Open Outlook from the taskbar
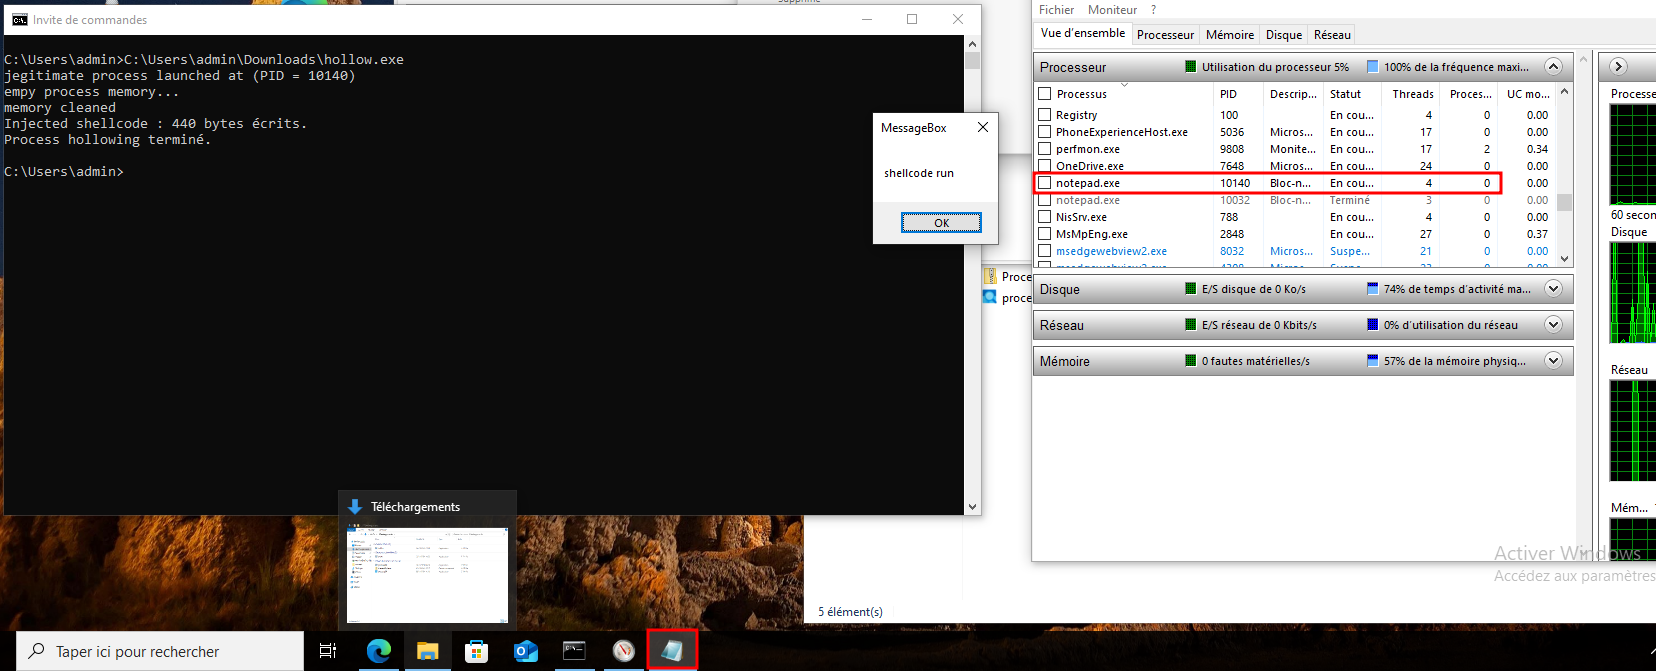Screen dimensions: 1656x671 pos(526,651)
